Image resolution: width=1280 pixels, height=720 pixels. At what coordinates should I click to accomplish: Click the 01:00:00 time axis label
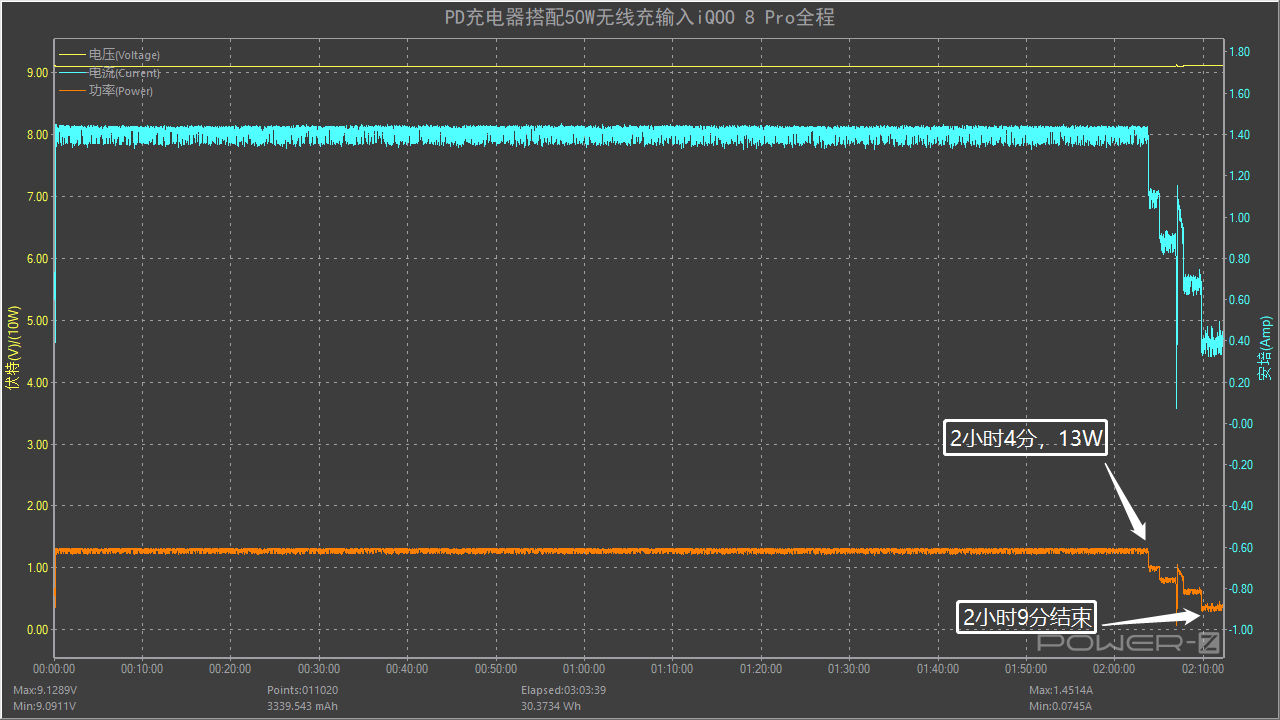tap(584, 669)
